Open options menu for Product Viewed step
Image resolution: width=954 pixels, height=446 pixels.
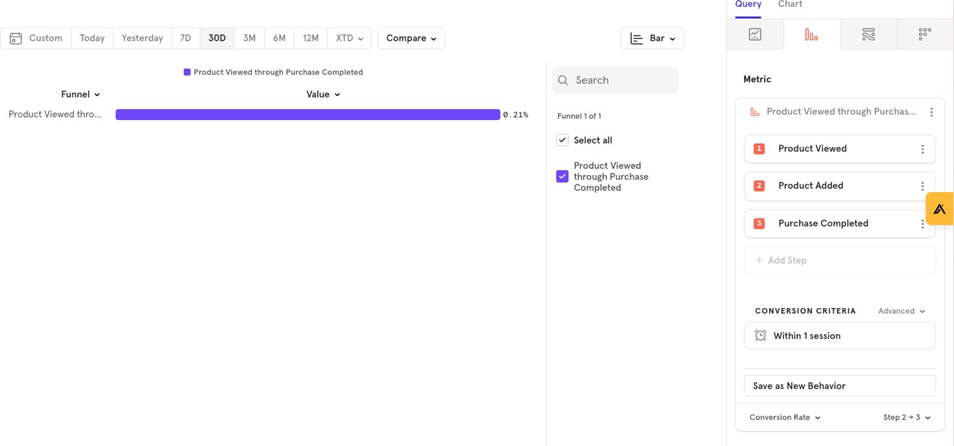click(x=922, y=149)
